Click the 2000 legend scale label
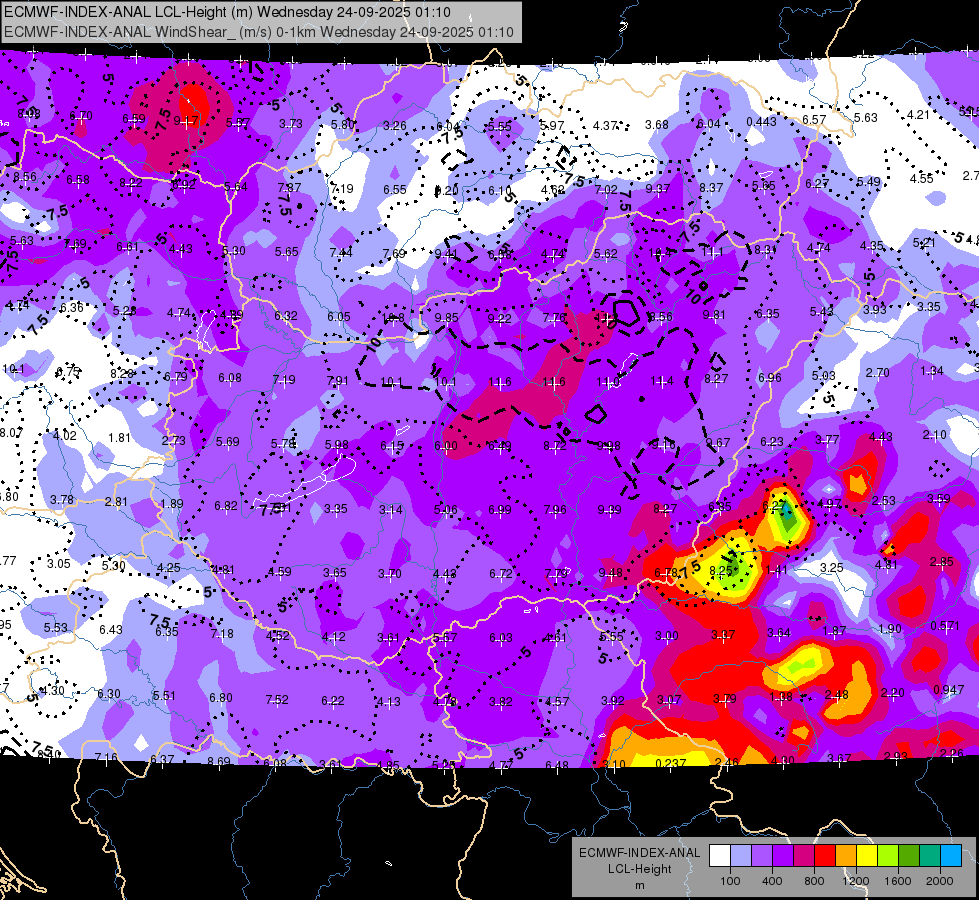 [x=940, y=881]
